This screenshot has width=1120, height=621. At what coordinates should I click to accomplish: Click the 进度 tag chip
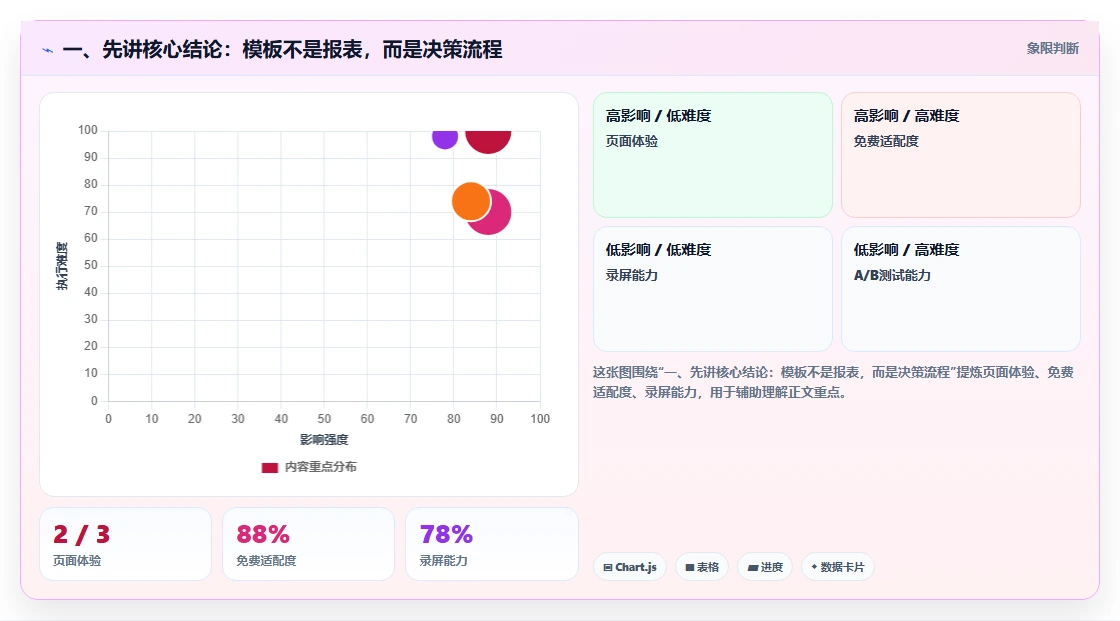(765, 567)
